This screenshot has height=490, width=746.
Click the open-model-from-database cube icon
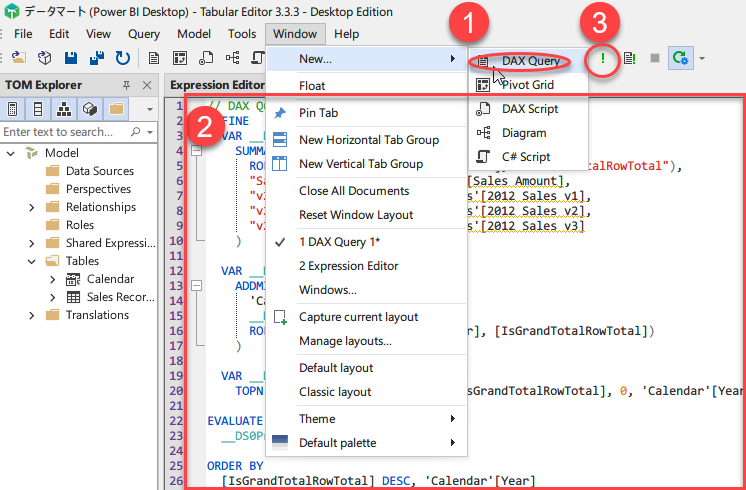pyautogui.click(x=45, y=58)
